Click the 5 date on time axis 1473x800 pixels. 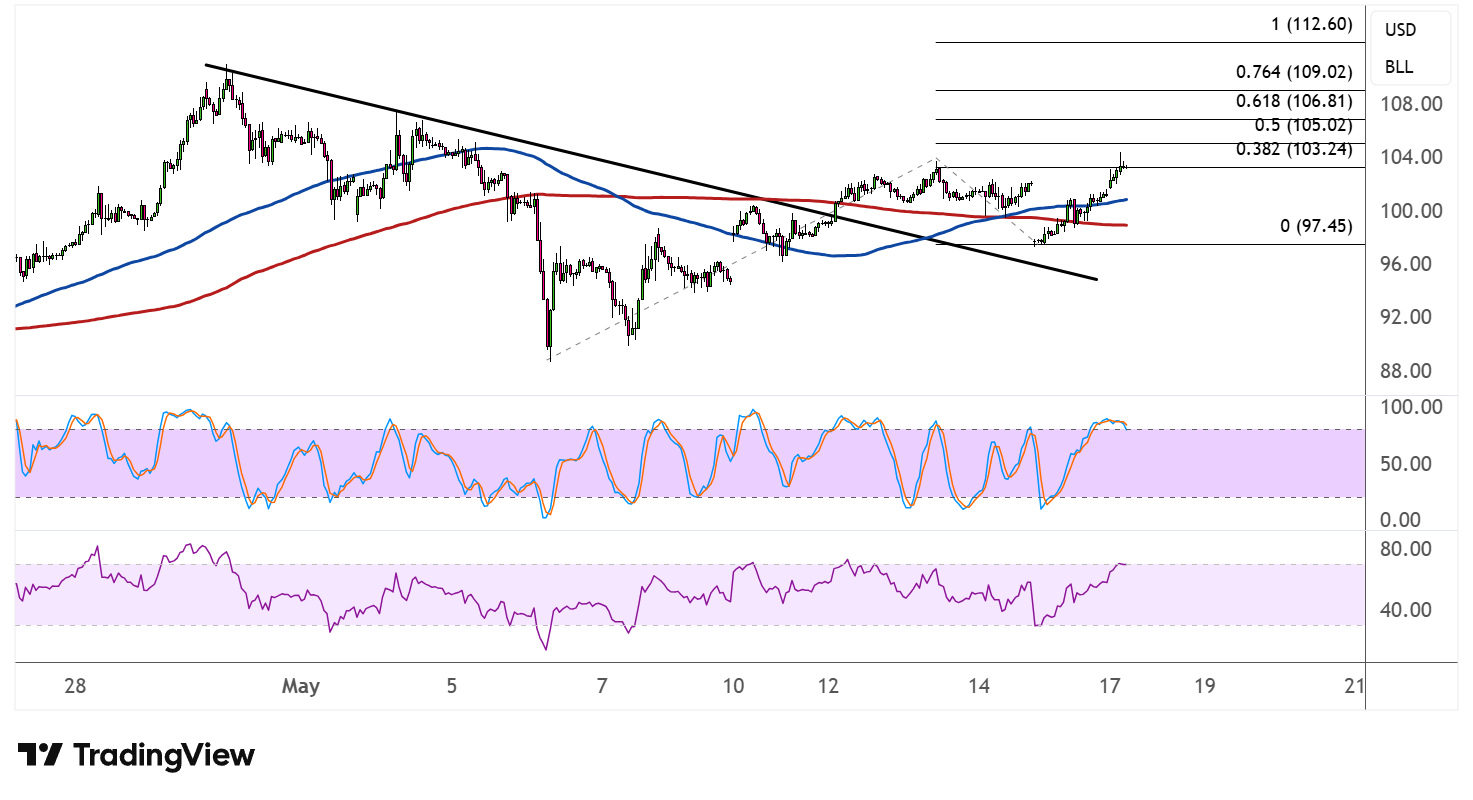(452, 687)
